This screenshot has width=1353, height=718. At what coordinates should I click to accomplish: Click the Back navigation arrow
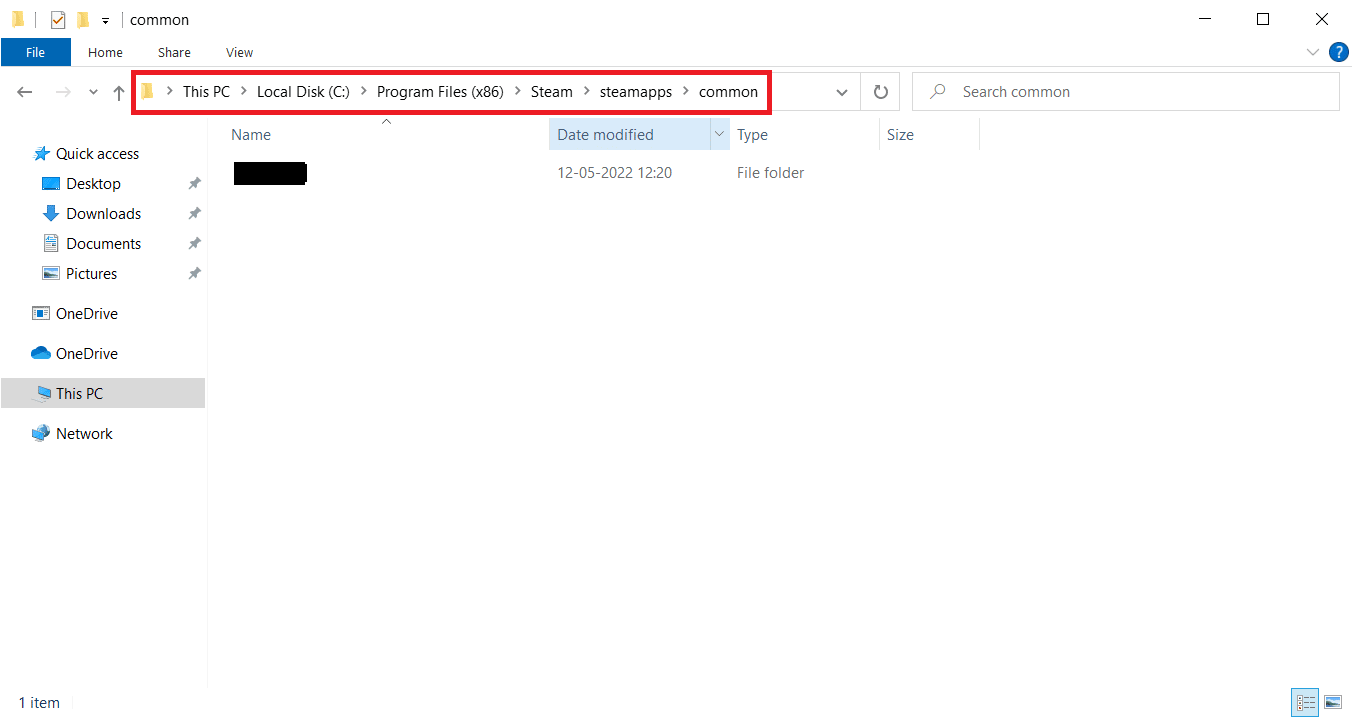(25, 92)
